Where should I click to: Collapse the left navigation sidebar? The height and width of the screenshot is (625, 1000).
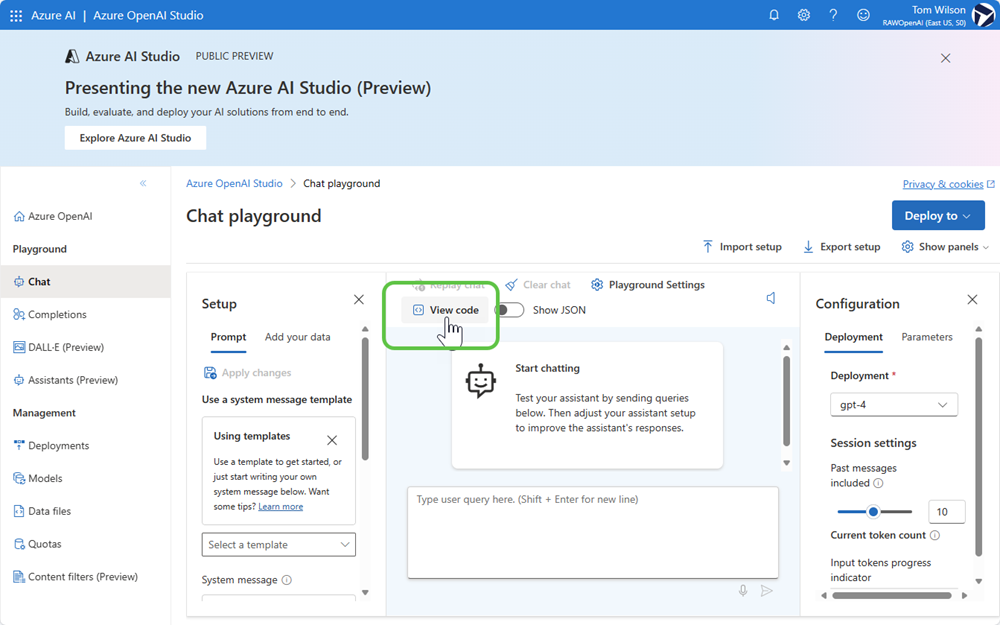click(x=143, y=183)
